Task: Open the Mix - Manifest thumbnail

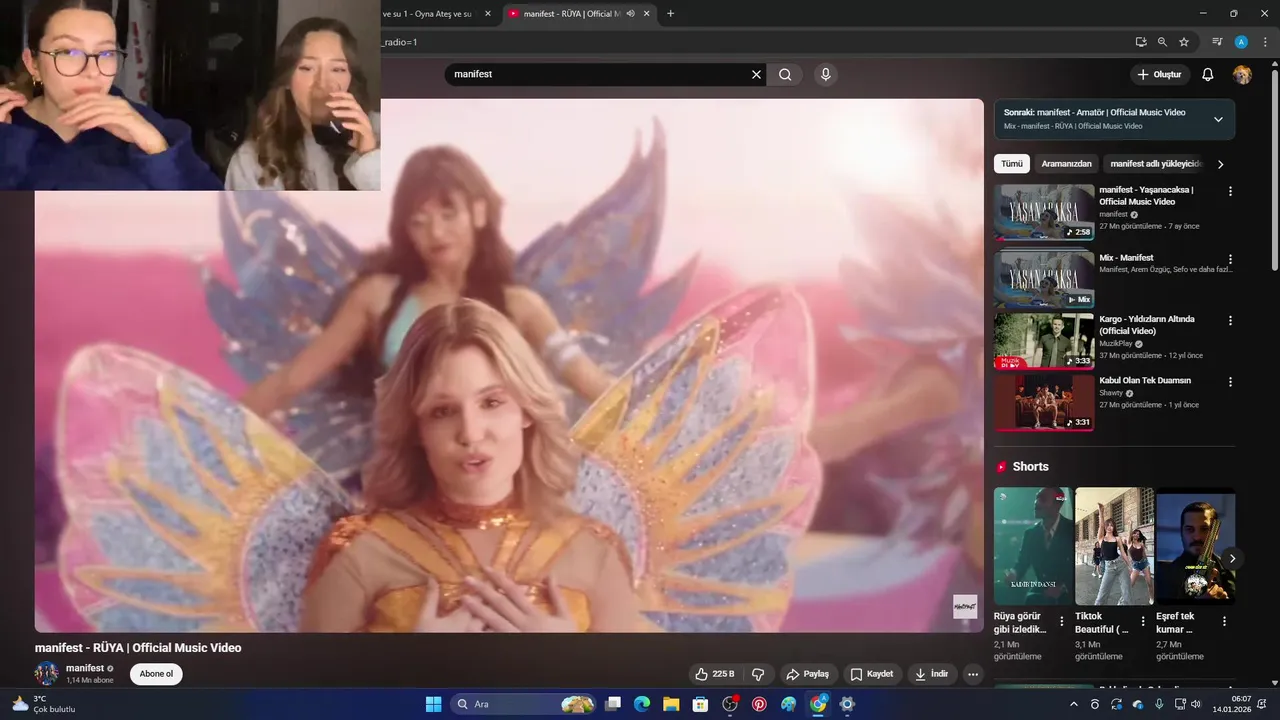Action: (x=1044, y=279)
